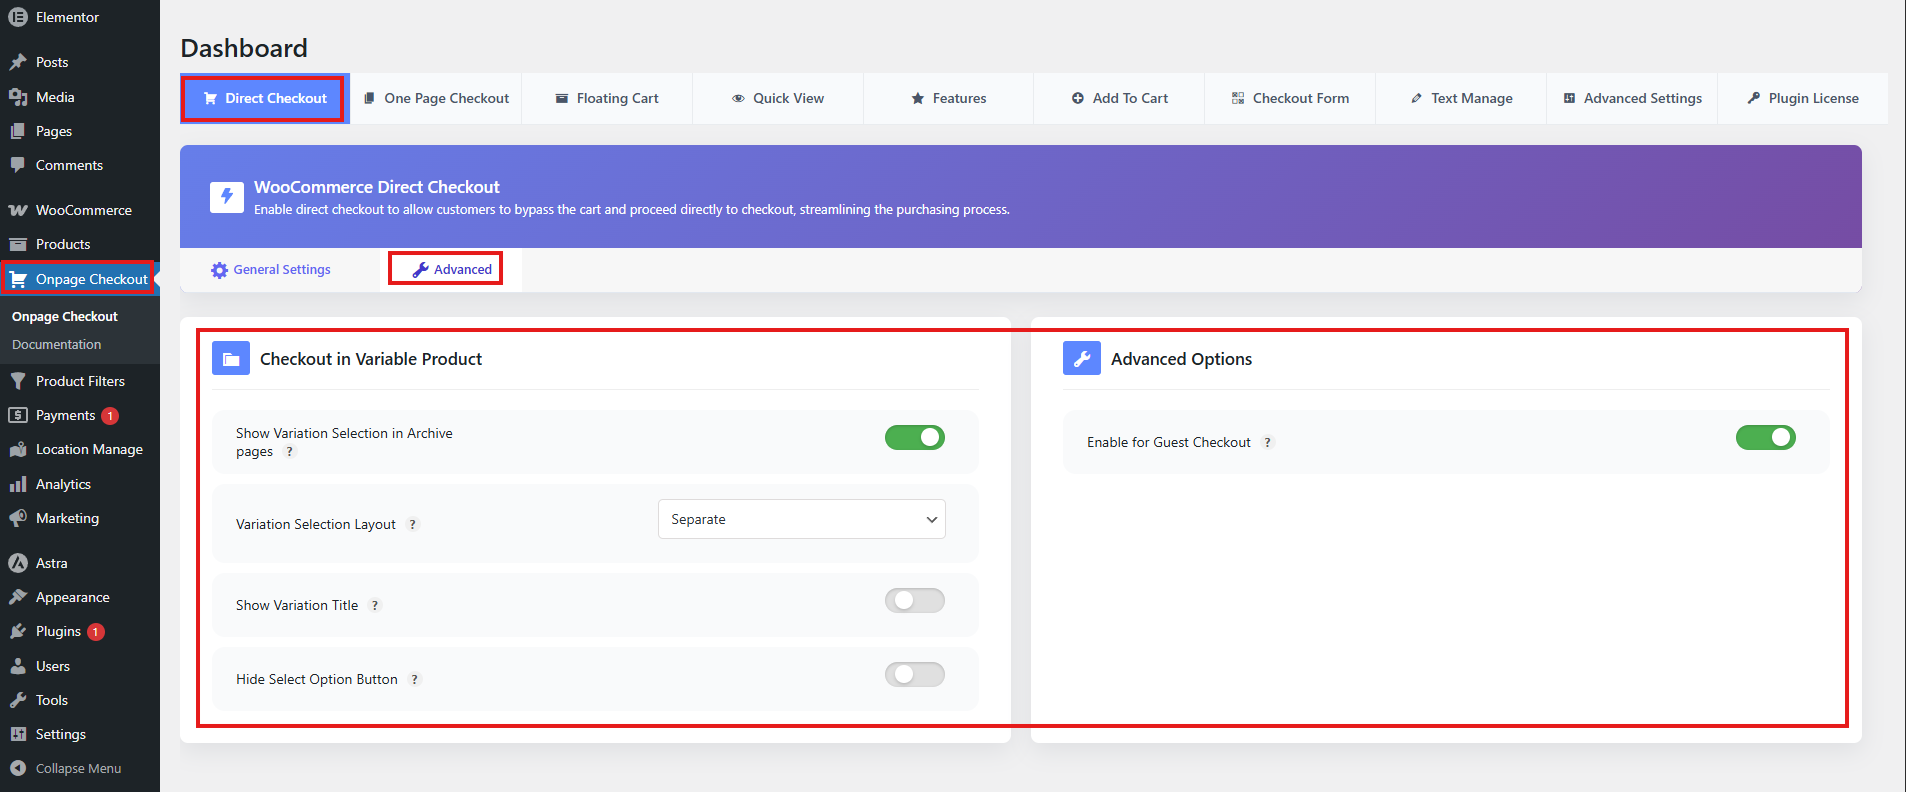1906x792 pixels.
Task: Click help icon beside Enable for Guest Checkout
Action: pyautogui.click(x=1268, y=442)
